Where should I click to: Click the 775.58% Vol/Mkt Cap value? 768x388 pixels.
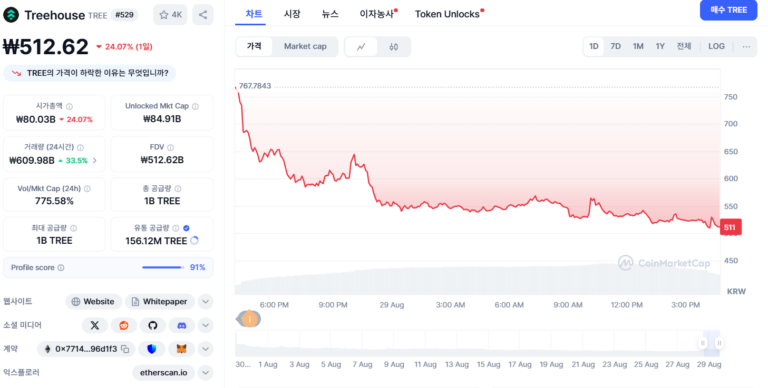point(54,201)
